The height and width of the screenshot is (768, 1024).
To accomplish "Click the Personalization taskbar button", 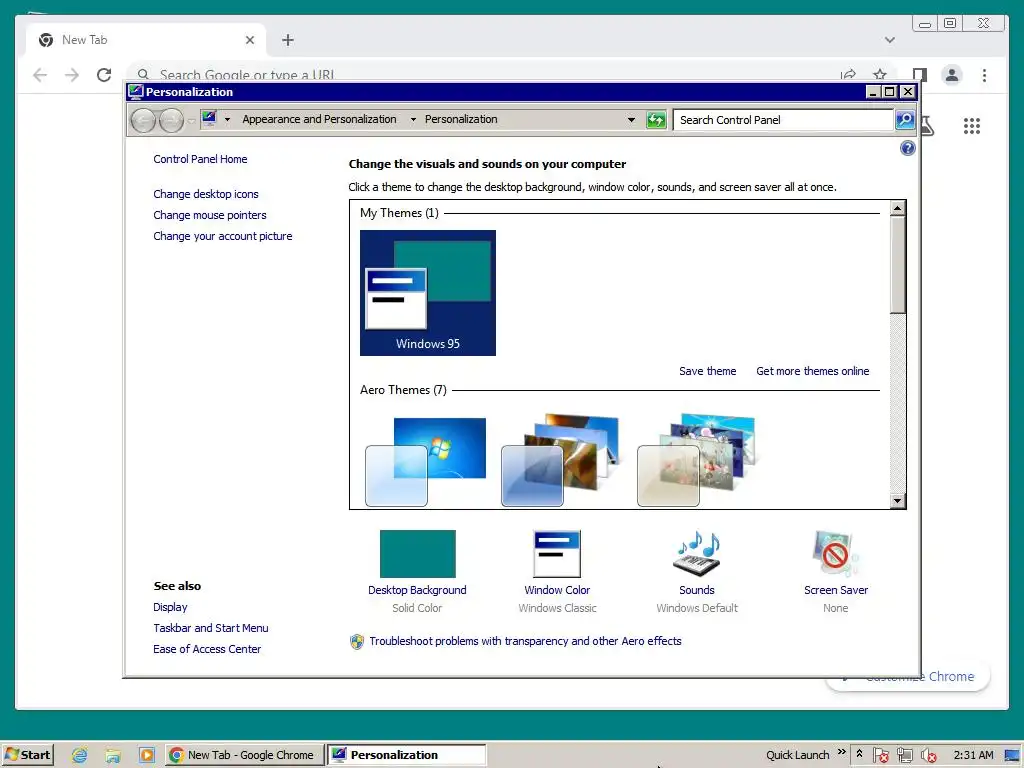I will point(407,755).
